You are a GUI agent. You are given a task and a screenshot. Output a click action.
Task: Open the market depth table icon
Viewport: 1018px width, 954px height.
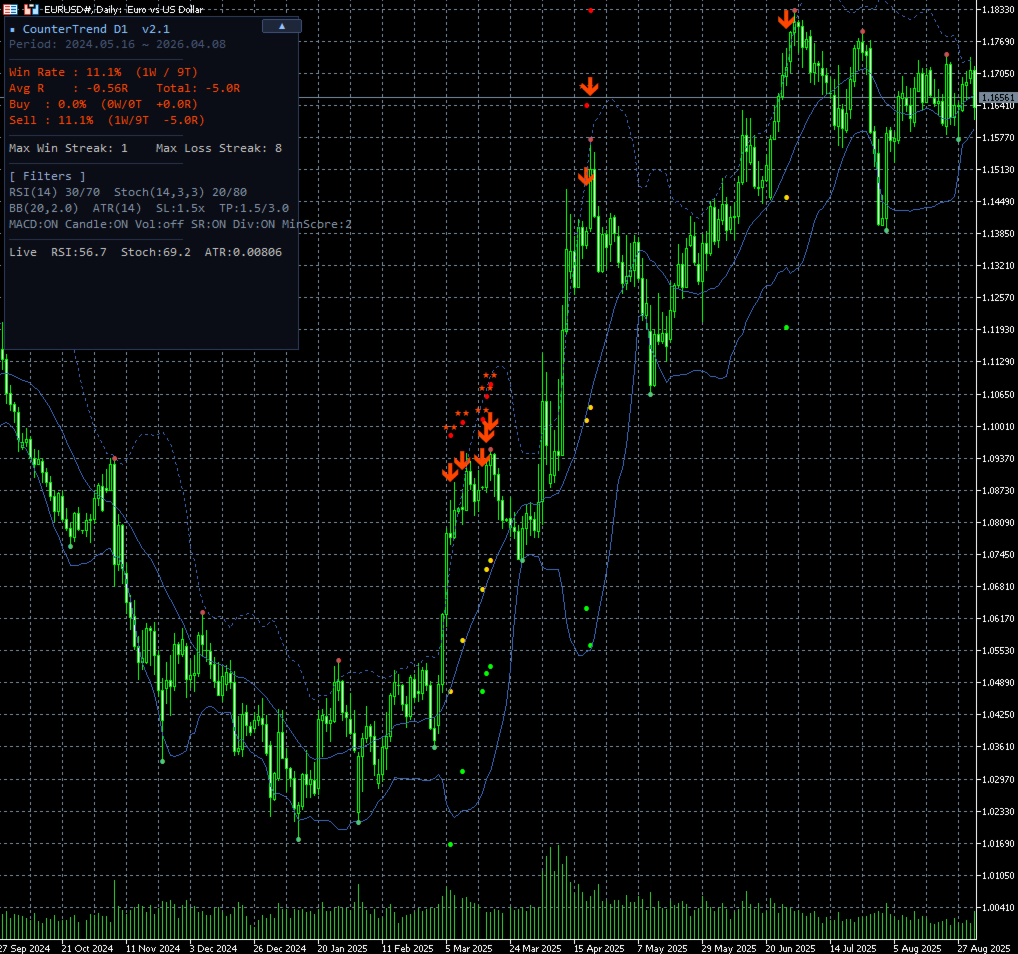(10, 9)
